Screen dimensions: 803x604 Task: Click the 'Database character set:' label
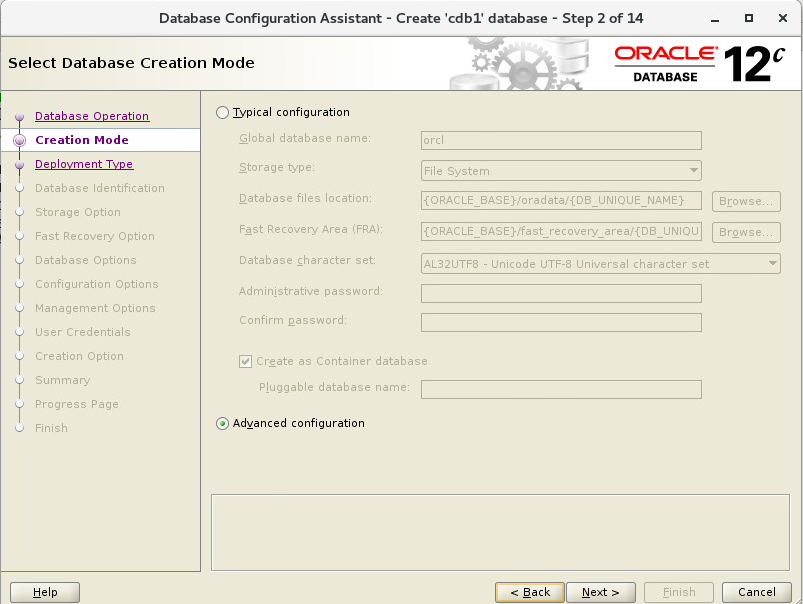tap(307, 260)
